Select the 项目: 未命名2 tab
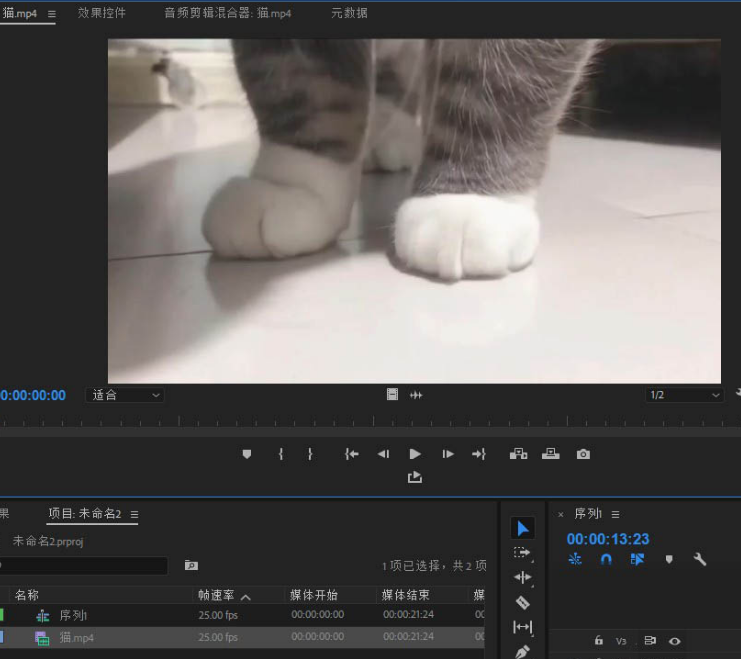741x659 pixels. 85,513
